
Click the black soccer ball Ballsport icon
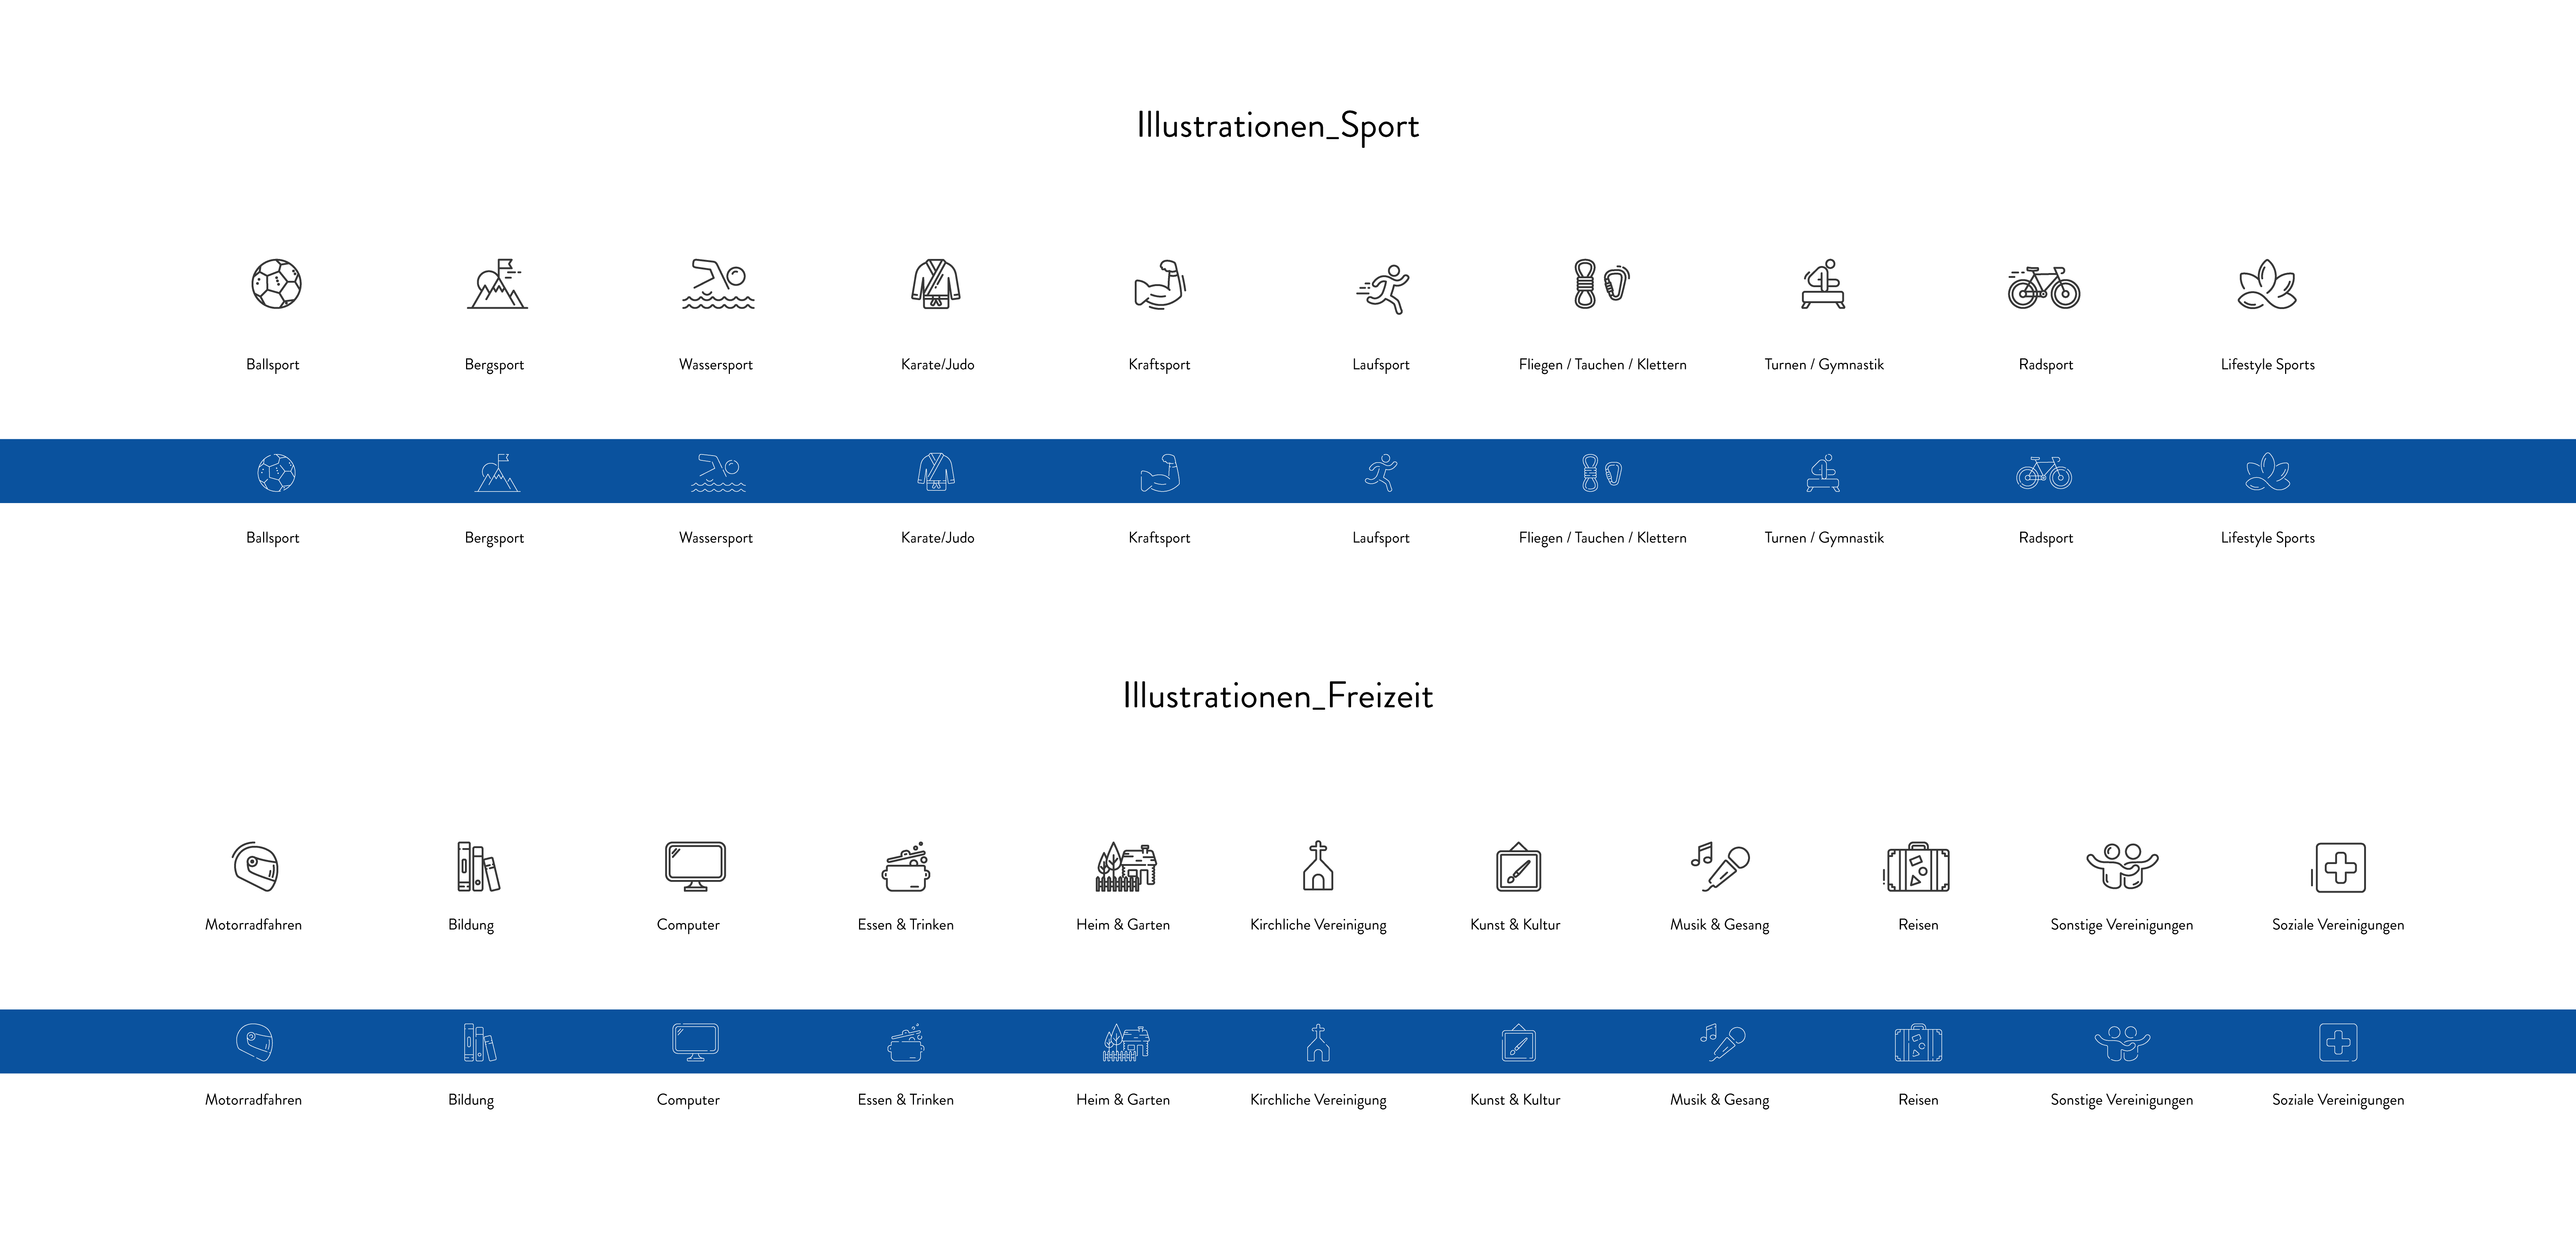coord(276,284)
